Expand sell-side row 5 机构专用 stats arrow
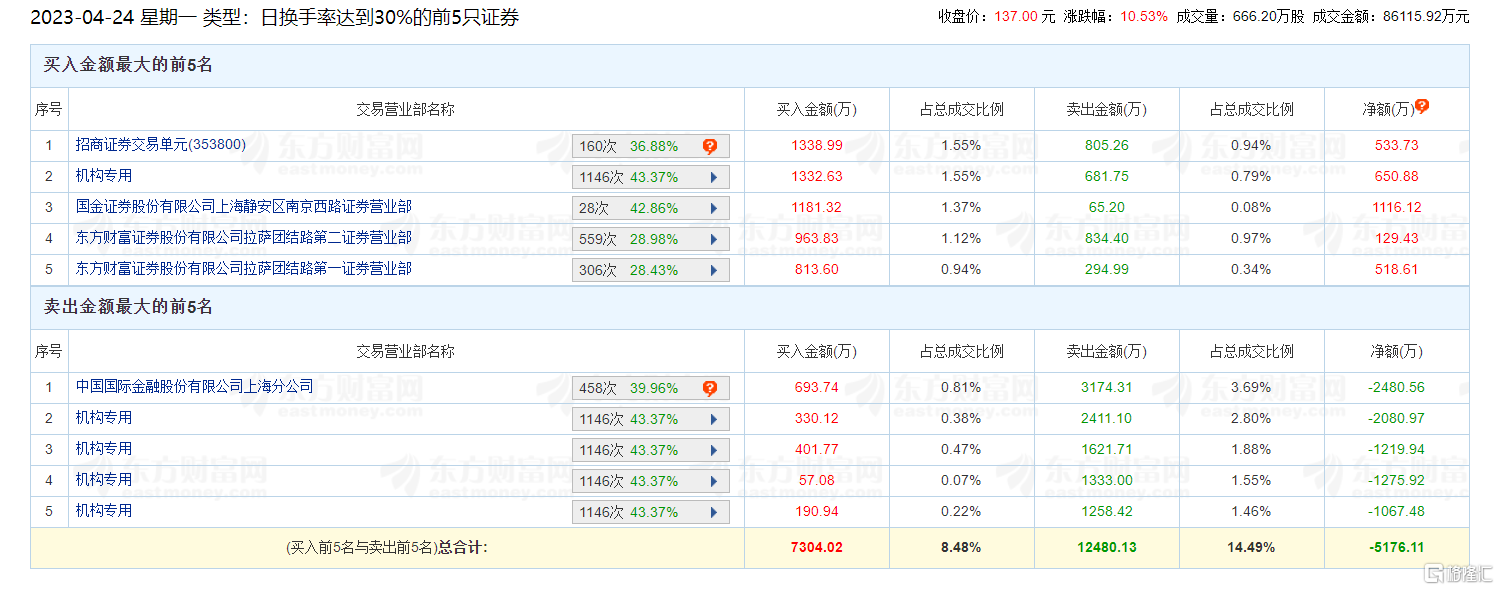 coord(714,512)
